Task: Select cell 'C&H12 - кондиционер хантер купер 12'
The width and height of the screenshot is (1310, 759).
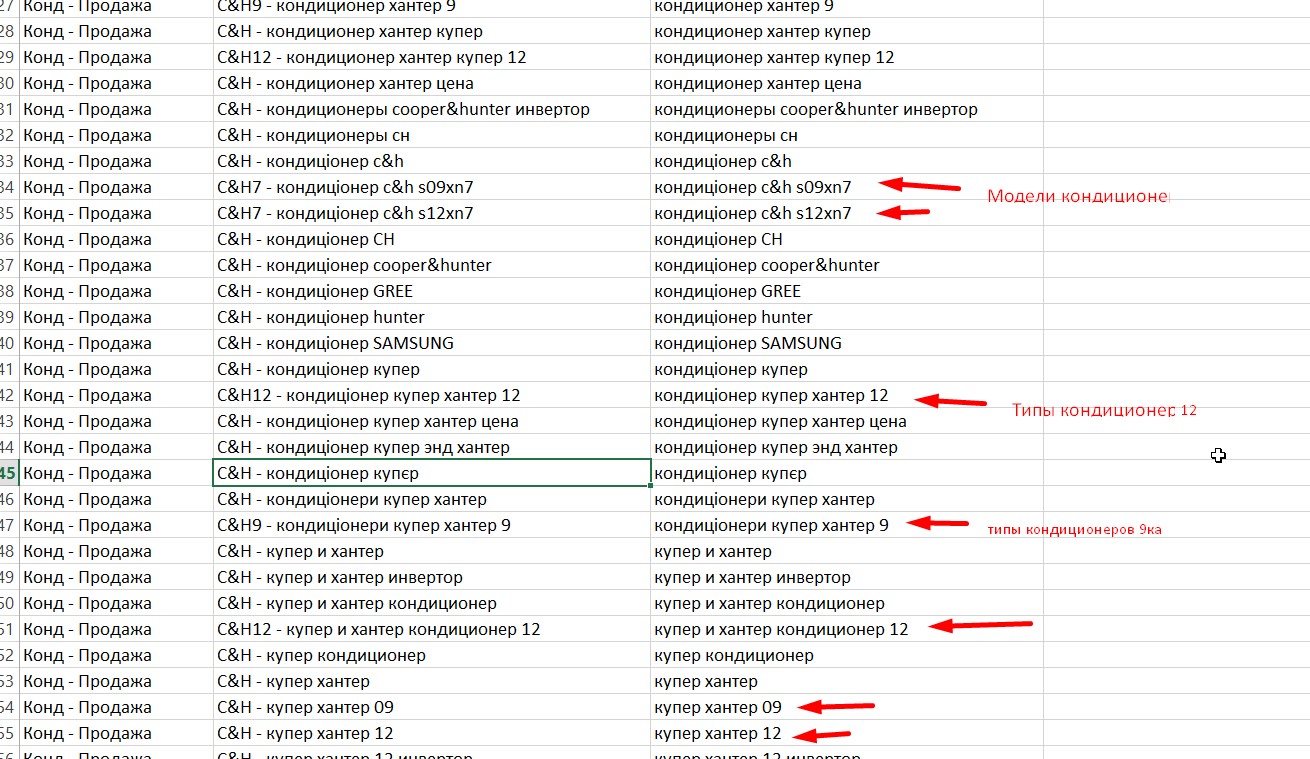Action: [432, 57]
